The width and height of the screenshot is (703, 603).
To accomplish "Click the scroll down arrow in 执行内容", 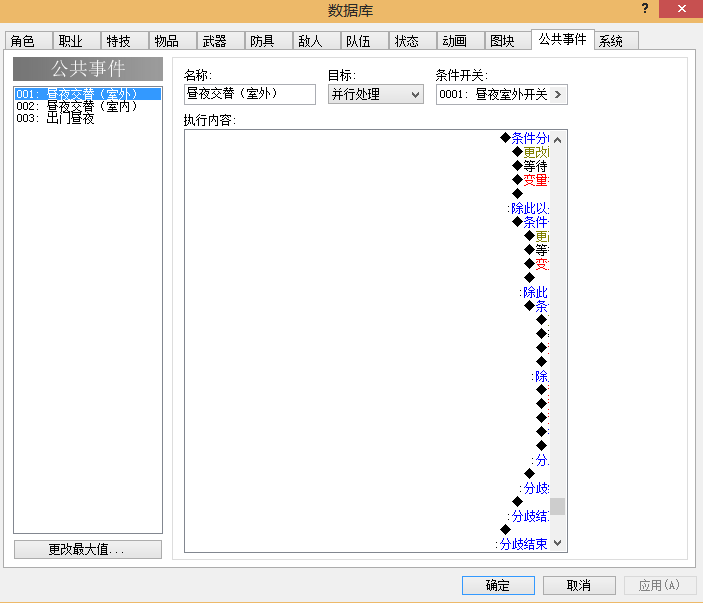I will click(558, 543).
